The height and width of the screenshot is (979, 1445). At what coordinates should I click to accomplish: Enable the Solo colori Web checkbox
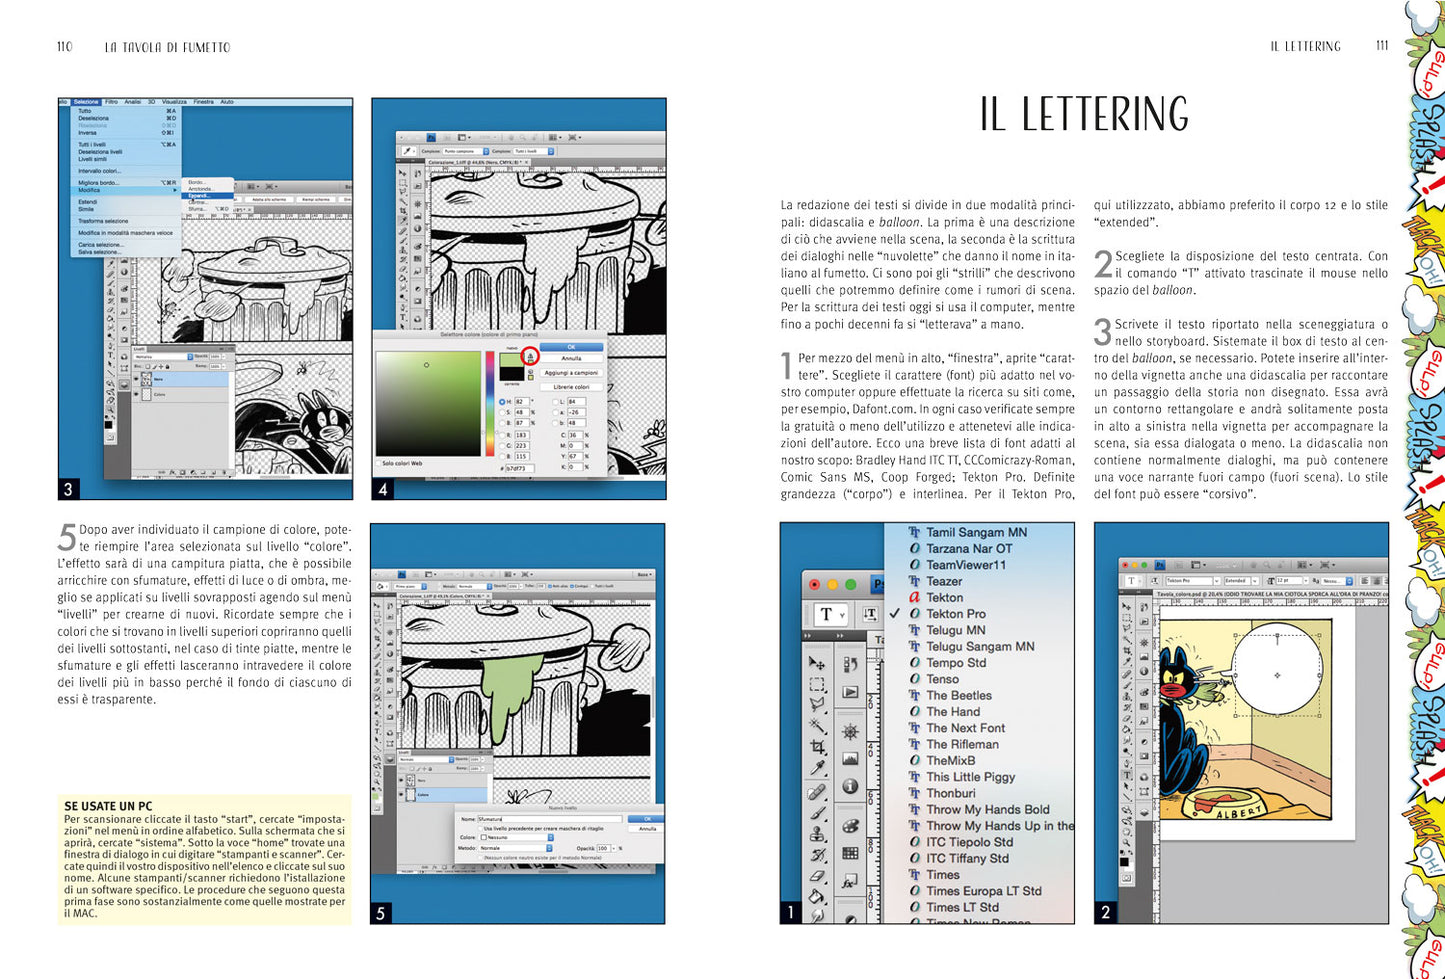tap(378, 463)
